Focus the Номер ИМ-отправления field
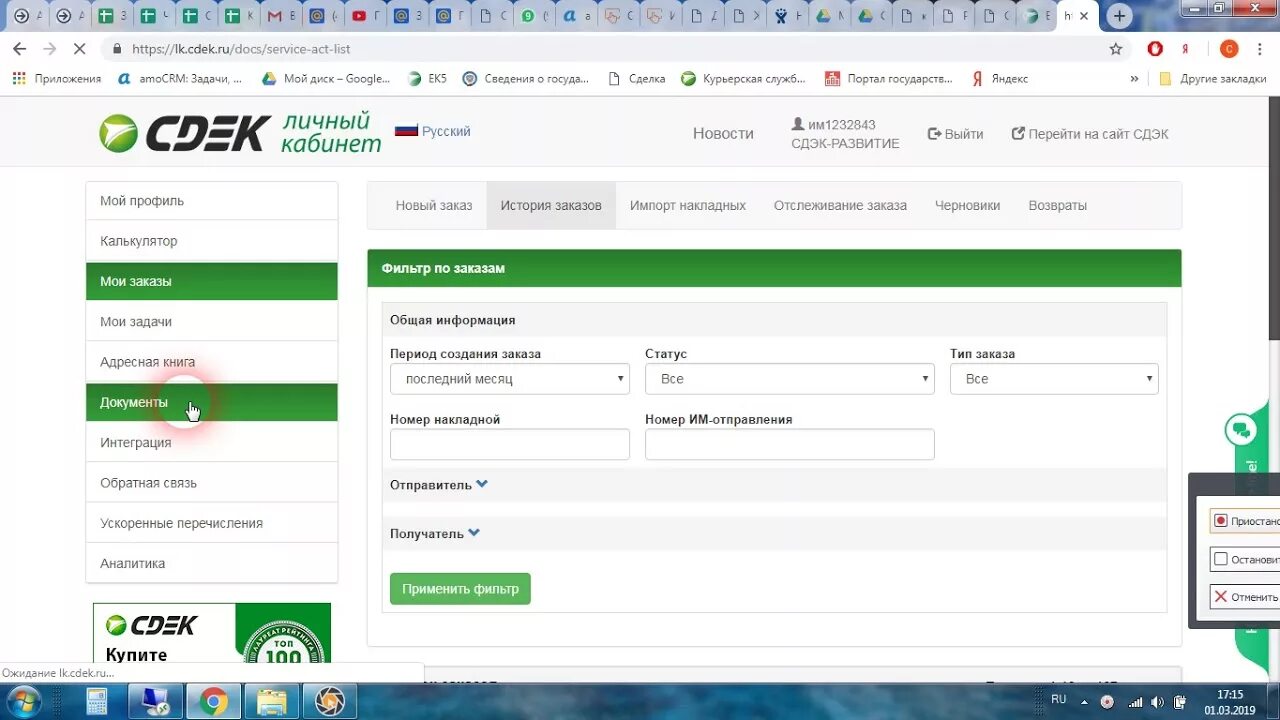Screen dimensions: 1280x720 point(790,444)
